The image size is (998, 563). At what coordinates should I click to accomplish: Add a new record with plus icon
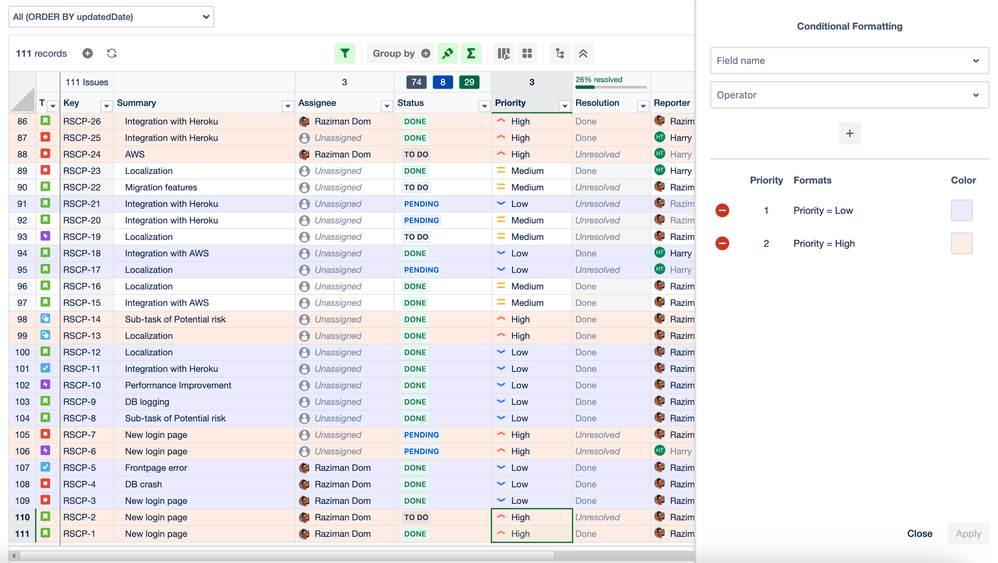pyautogui.click(x=88, y=54)
